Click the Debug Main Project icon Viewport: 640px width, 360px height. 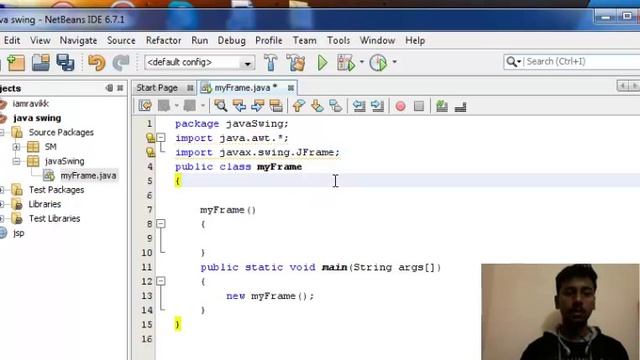click(346, 62)
